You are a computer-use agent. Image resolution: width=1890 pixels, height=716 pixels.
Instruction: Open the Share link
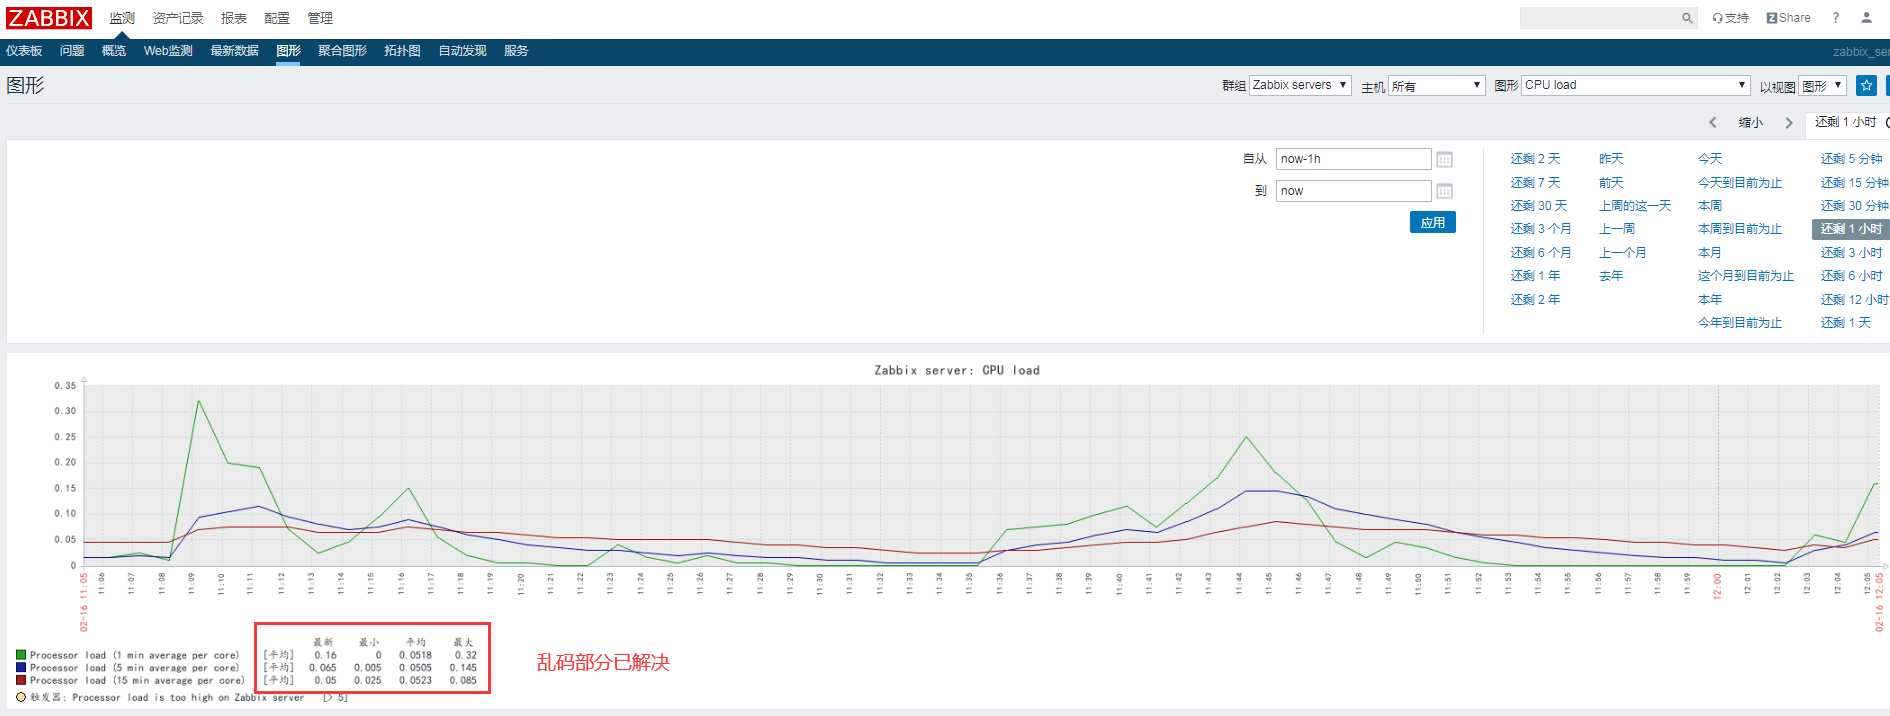pos(1789,18)
